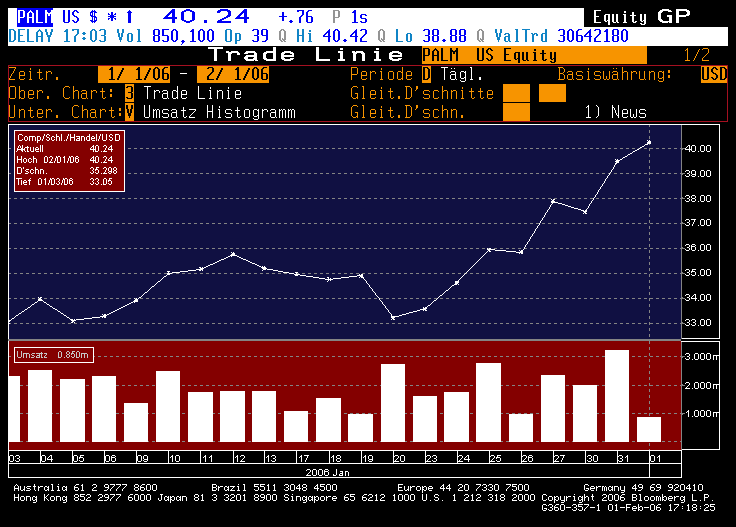Screen dimensions: 736x527
Task: Click the price data point for January 27
Action: point(553,201)
